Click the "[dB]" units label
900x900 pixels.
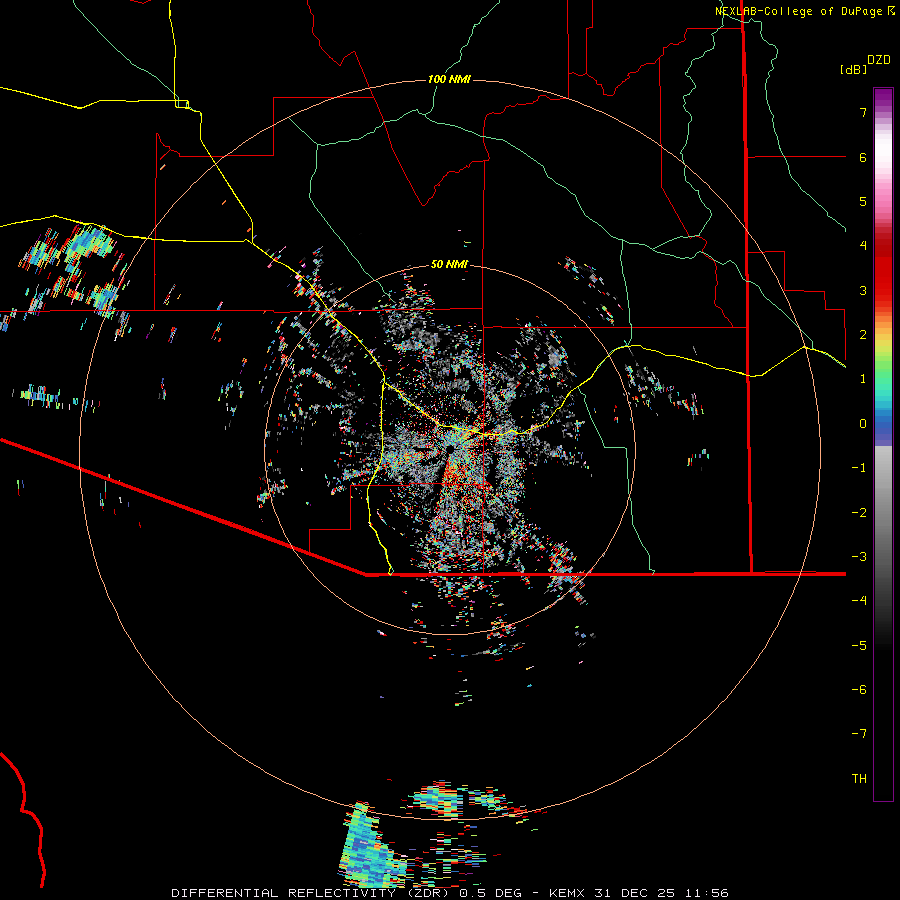pyautogui.click(x=854, y=69)
